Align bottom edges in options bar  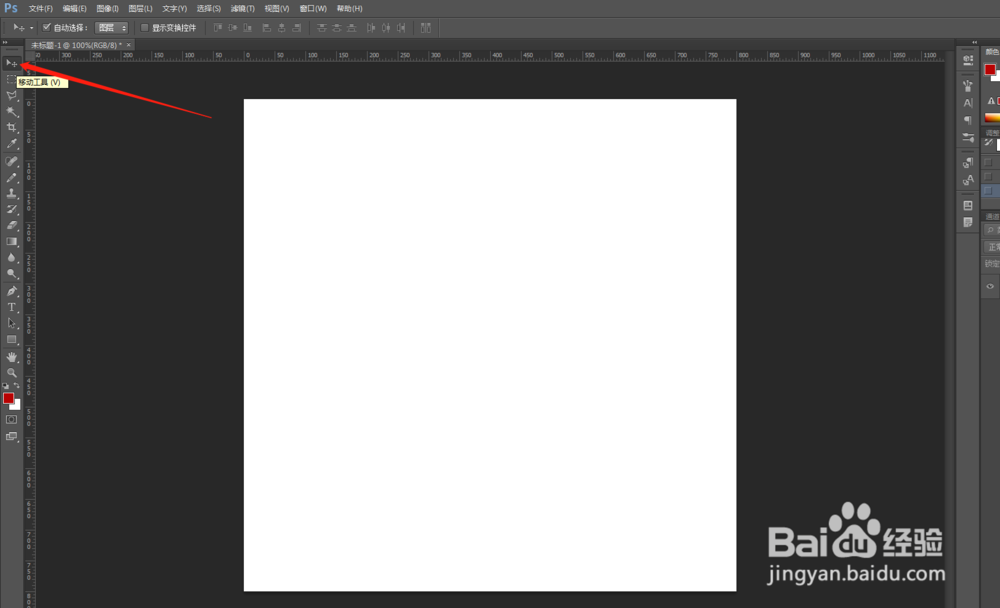[247, 28]
